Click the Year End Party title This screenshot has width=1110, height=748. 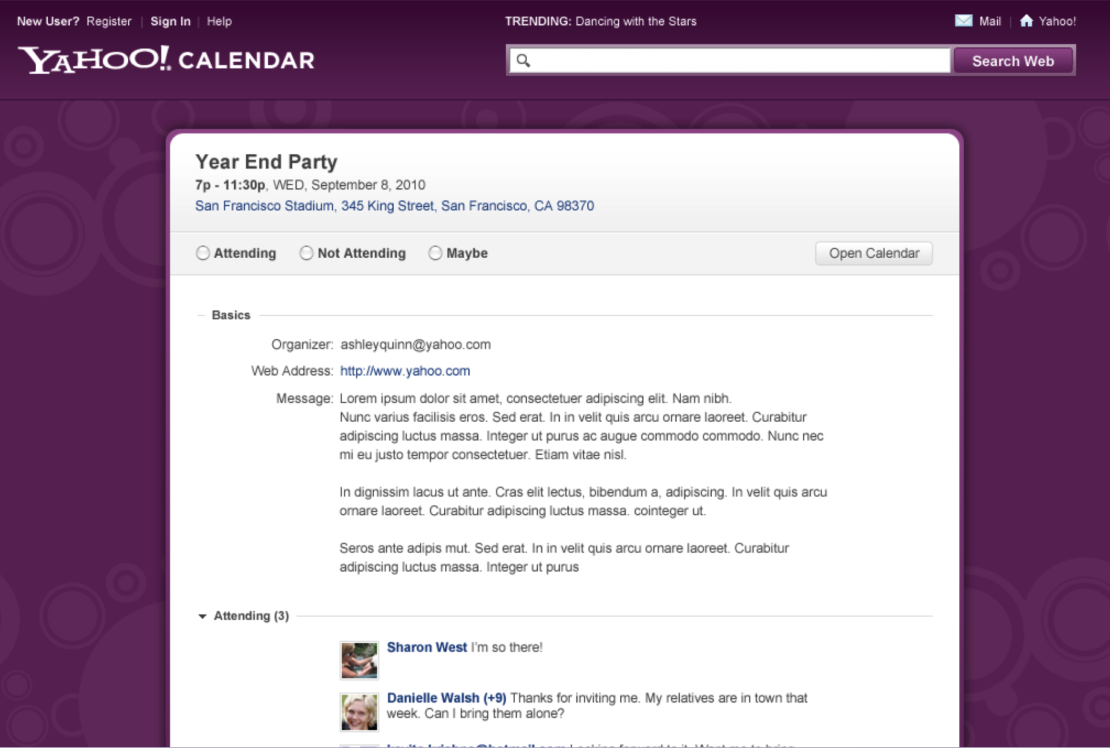point(266,162)
